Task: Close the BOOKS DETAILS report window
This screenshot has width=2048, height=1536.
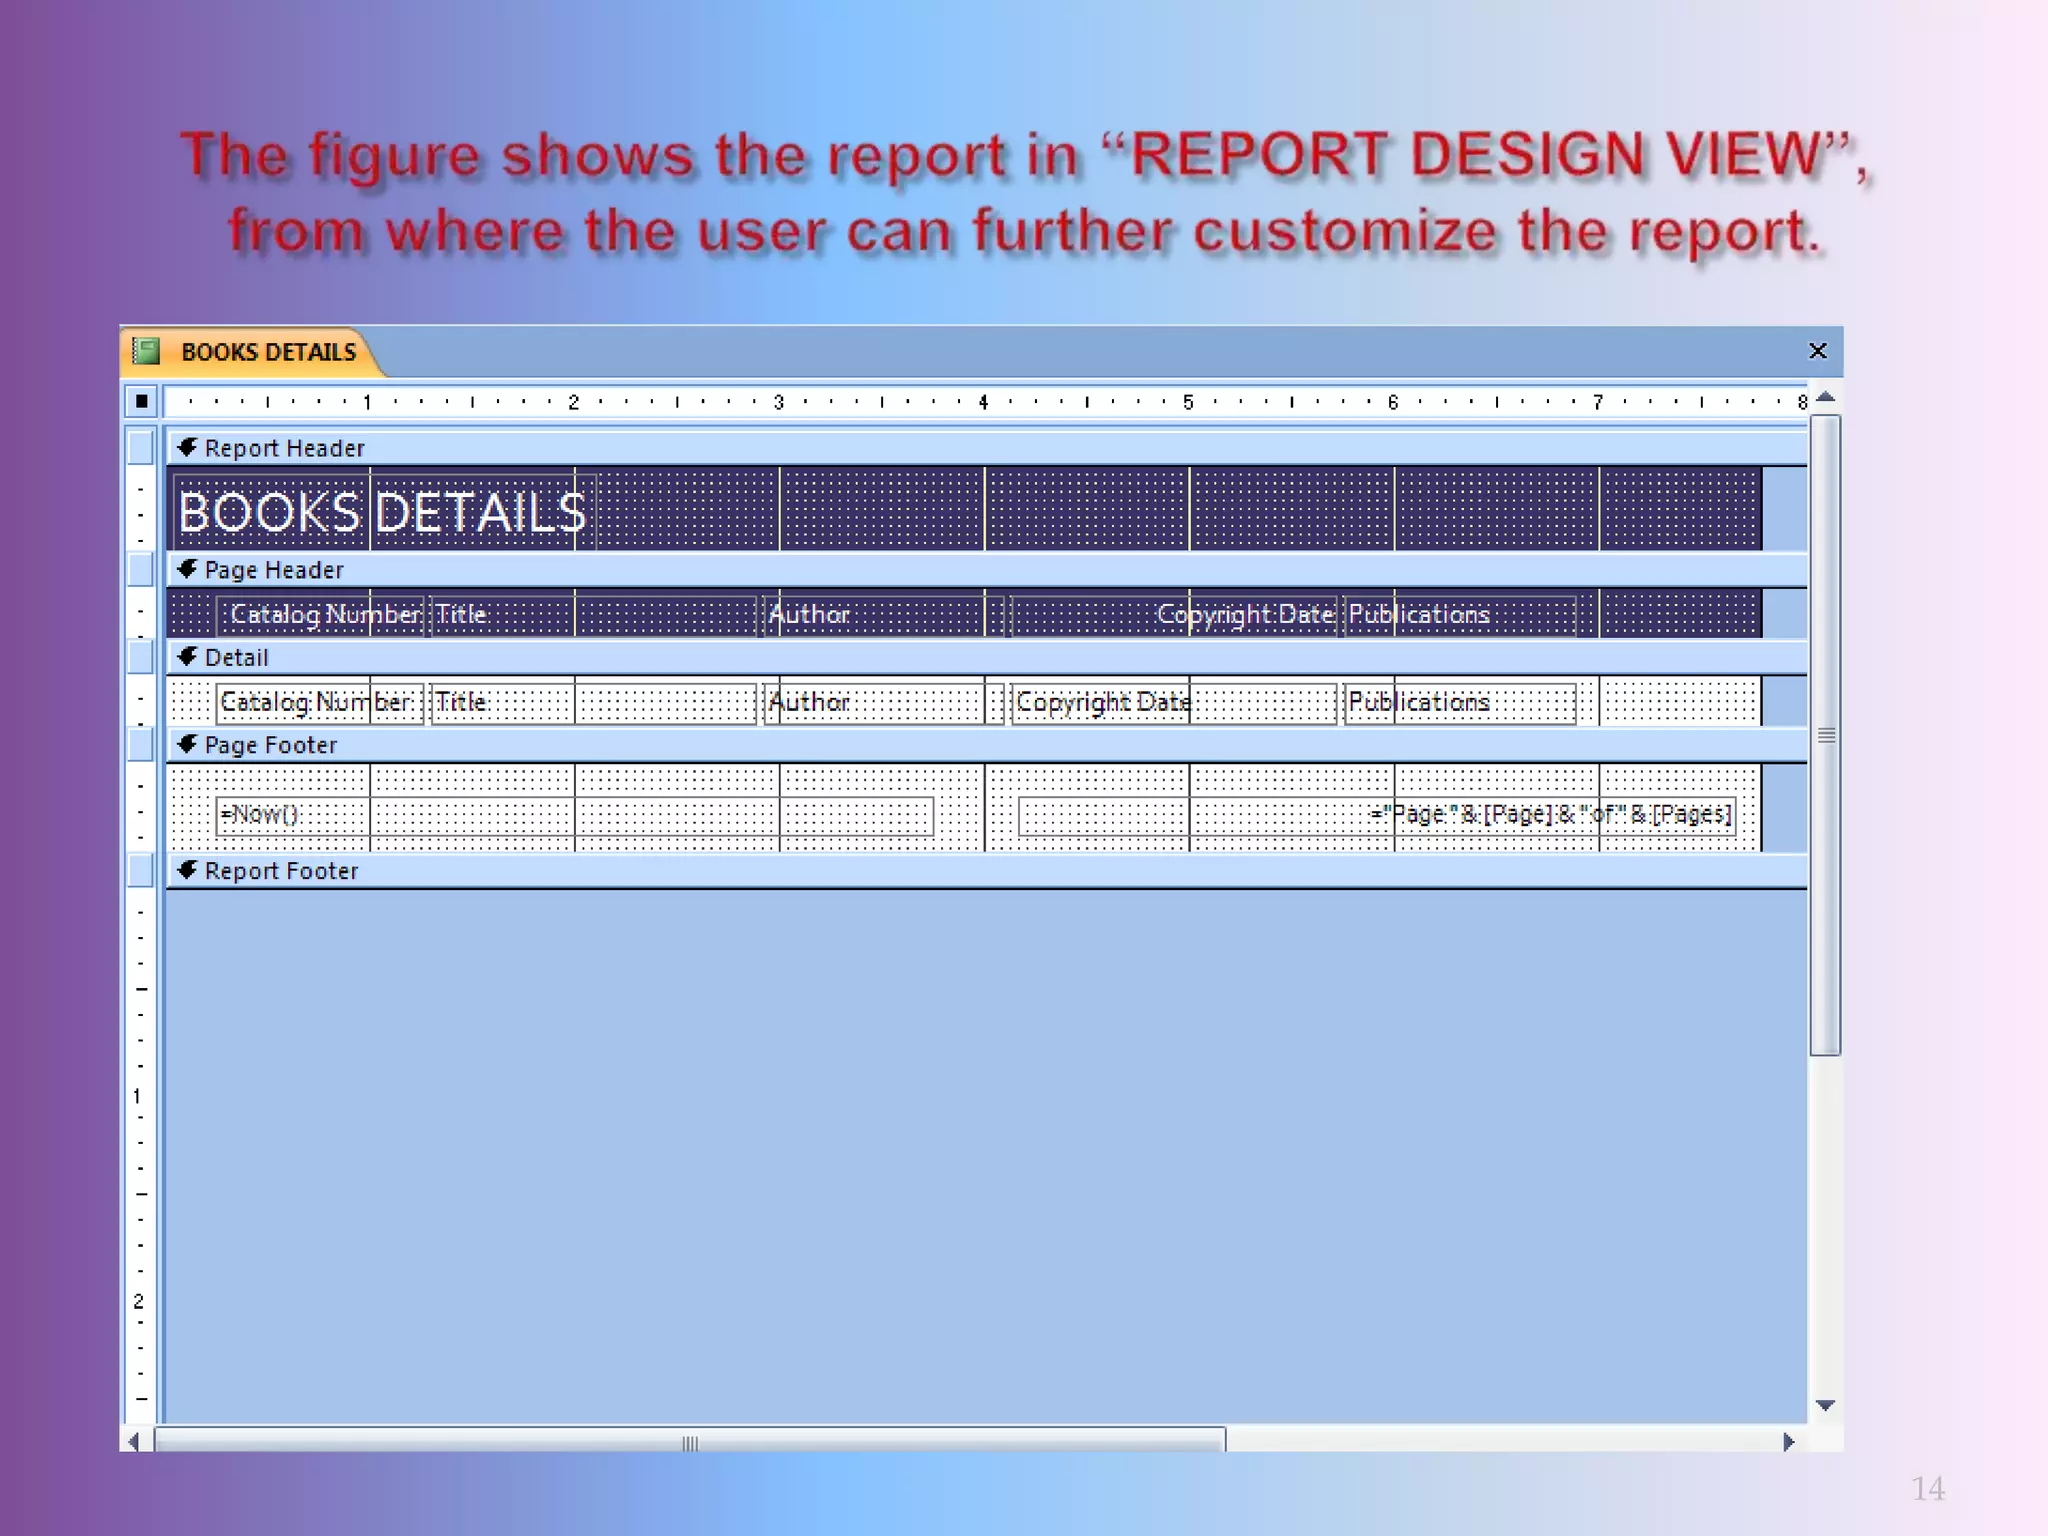Action: coord(1817,351)
